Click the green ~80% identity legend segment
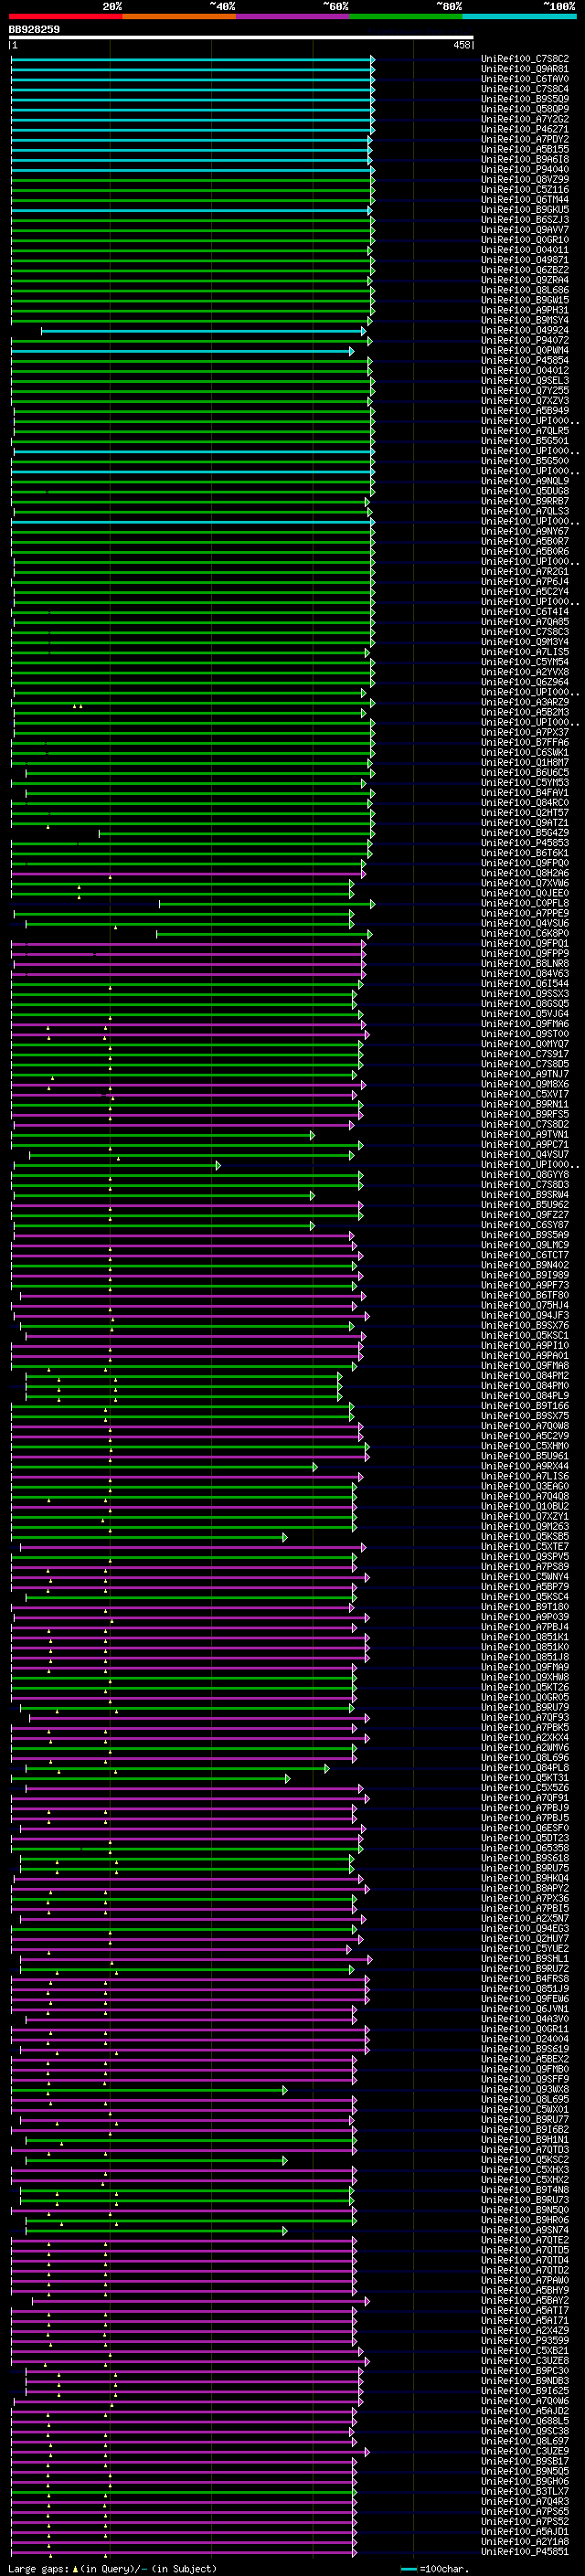Image resolution: width=585 pixels, height=2576 pixels. coord(406,16)
